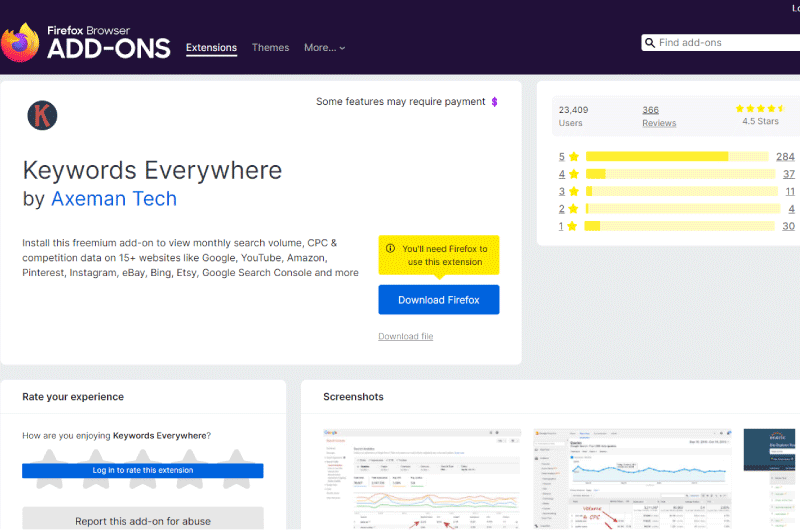Click the 3-star rating bar

(682, 191)
